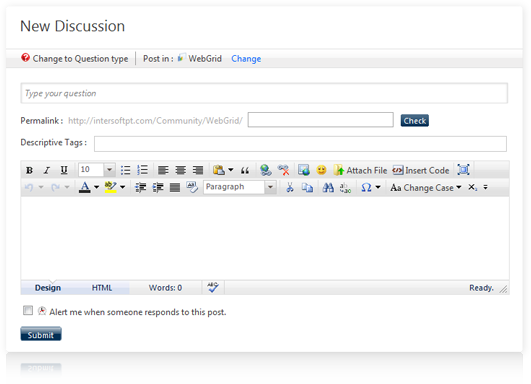Justify the text alignment
The image size is (531, 384).
coord(175,187)
